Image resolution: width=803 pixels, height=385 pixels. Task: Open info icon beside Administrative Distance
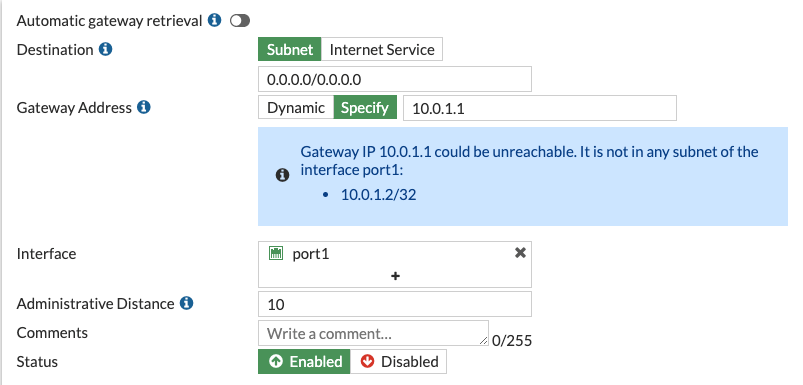pyautogui.click(x=186, y=304)
